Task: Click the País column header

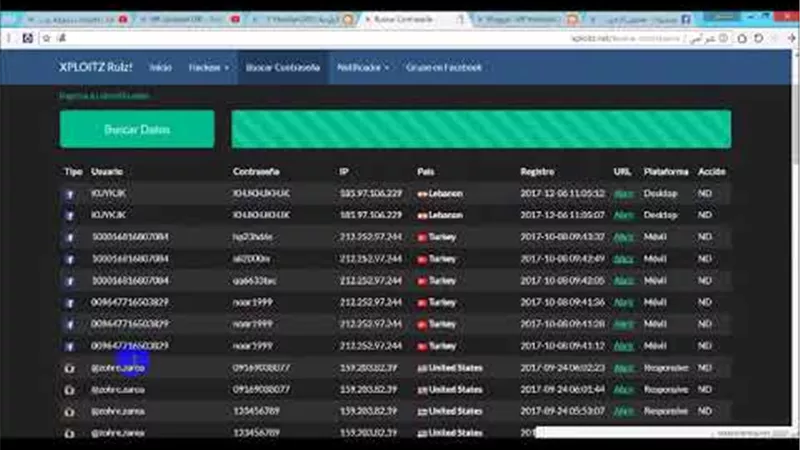Action: pos(426,171)
